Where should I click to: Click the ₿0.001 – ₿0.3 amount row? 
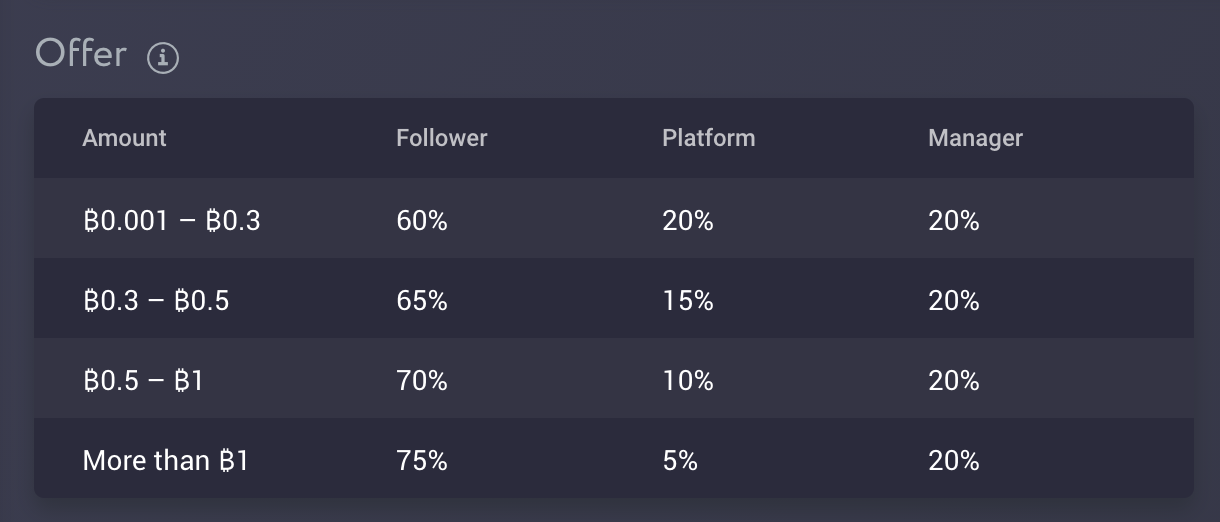coord(614,219)
